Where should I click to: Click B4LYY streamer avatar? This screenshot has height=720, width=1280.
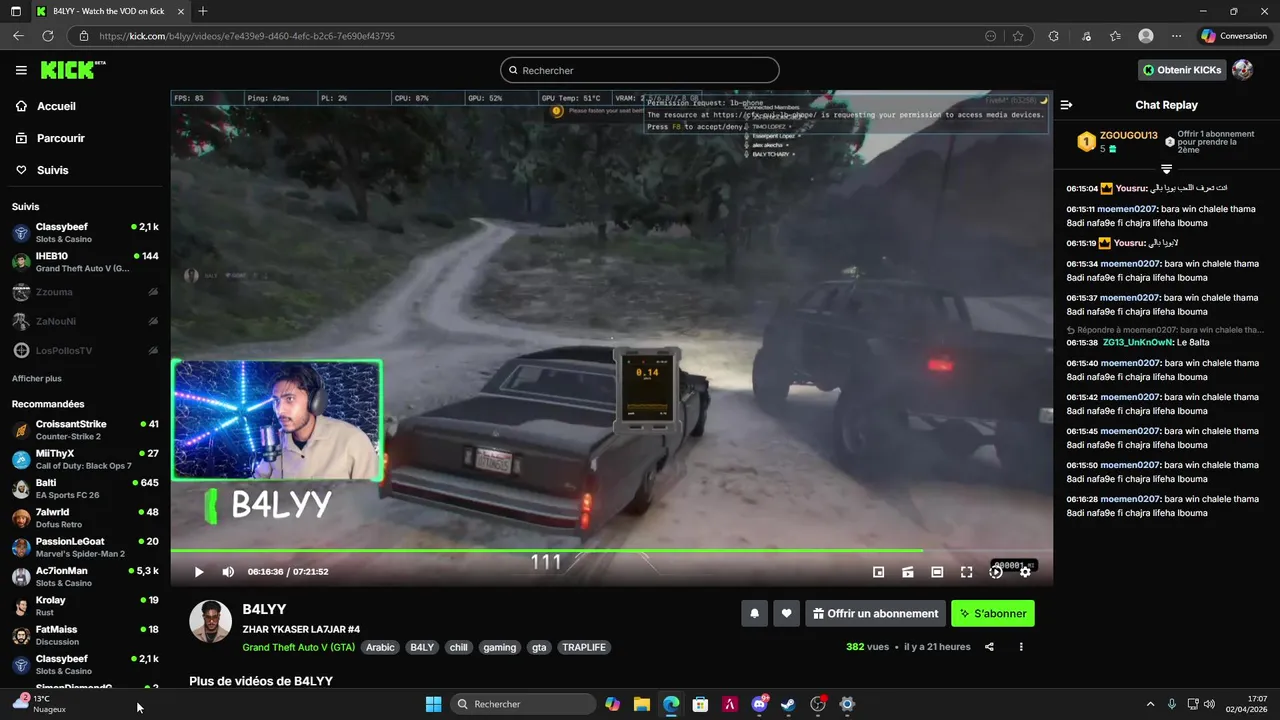[211, 622]
